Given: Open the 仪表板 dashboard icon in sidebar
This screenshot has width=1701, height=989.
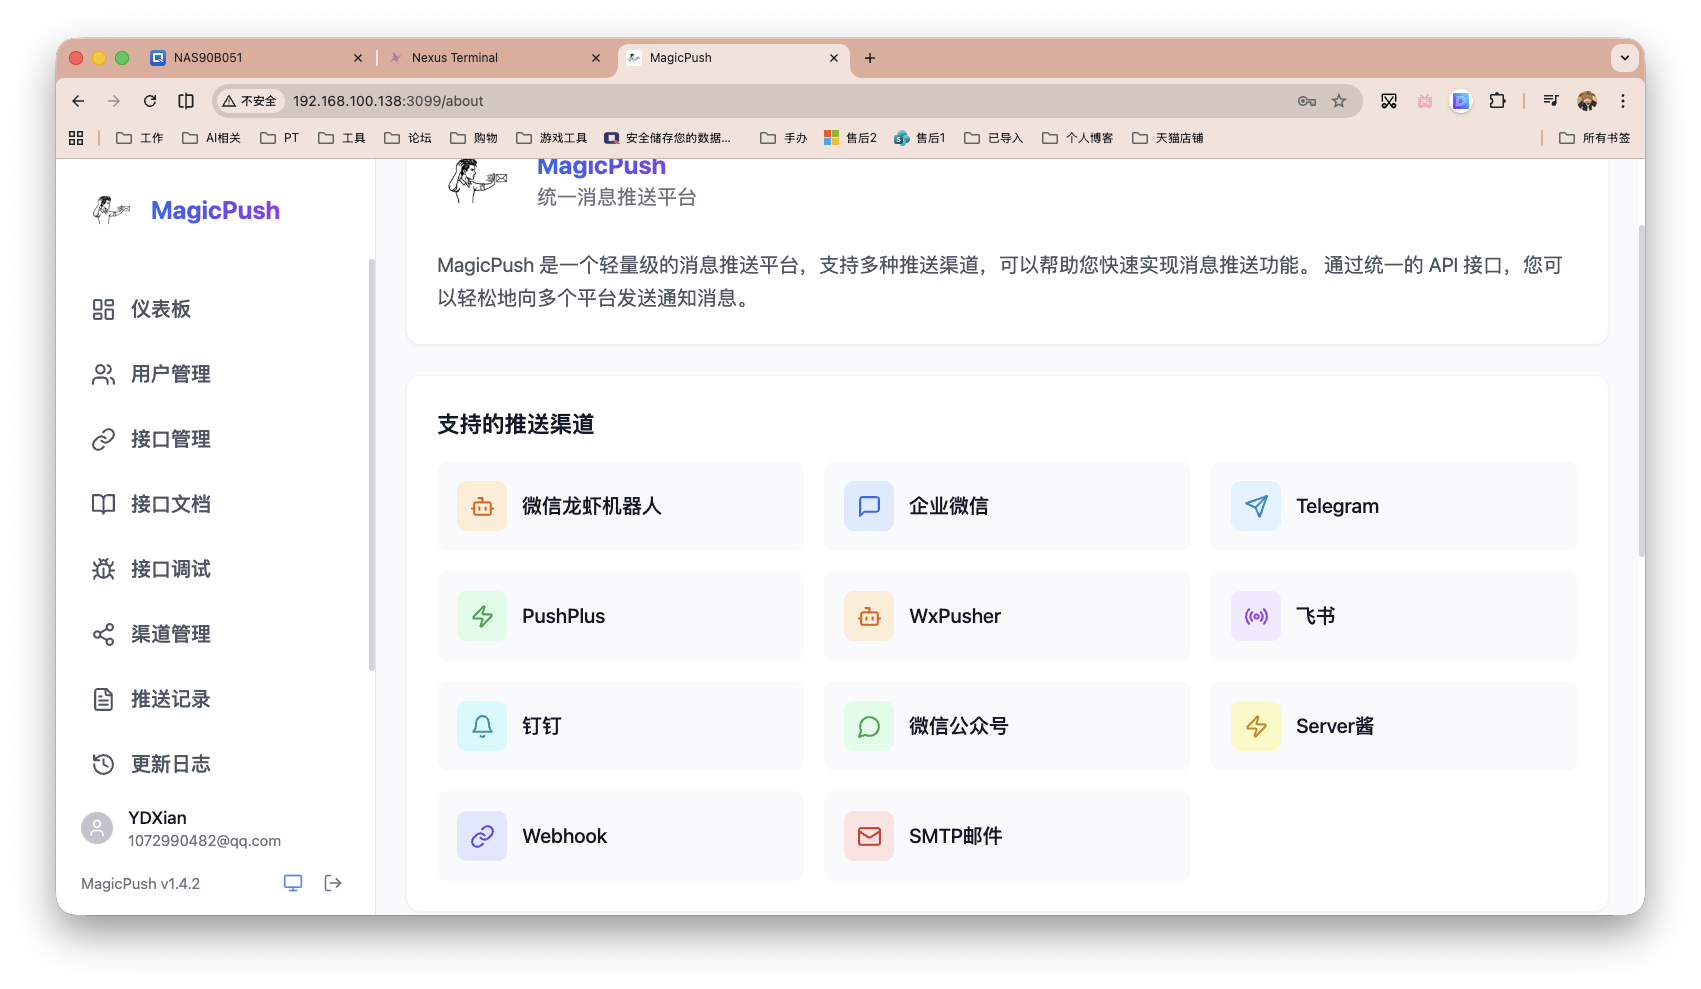Looking at the screenshot, I should point(102,309).
